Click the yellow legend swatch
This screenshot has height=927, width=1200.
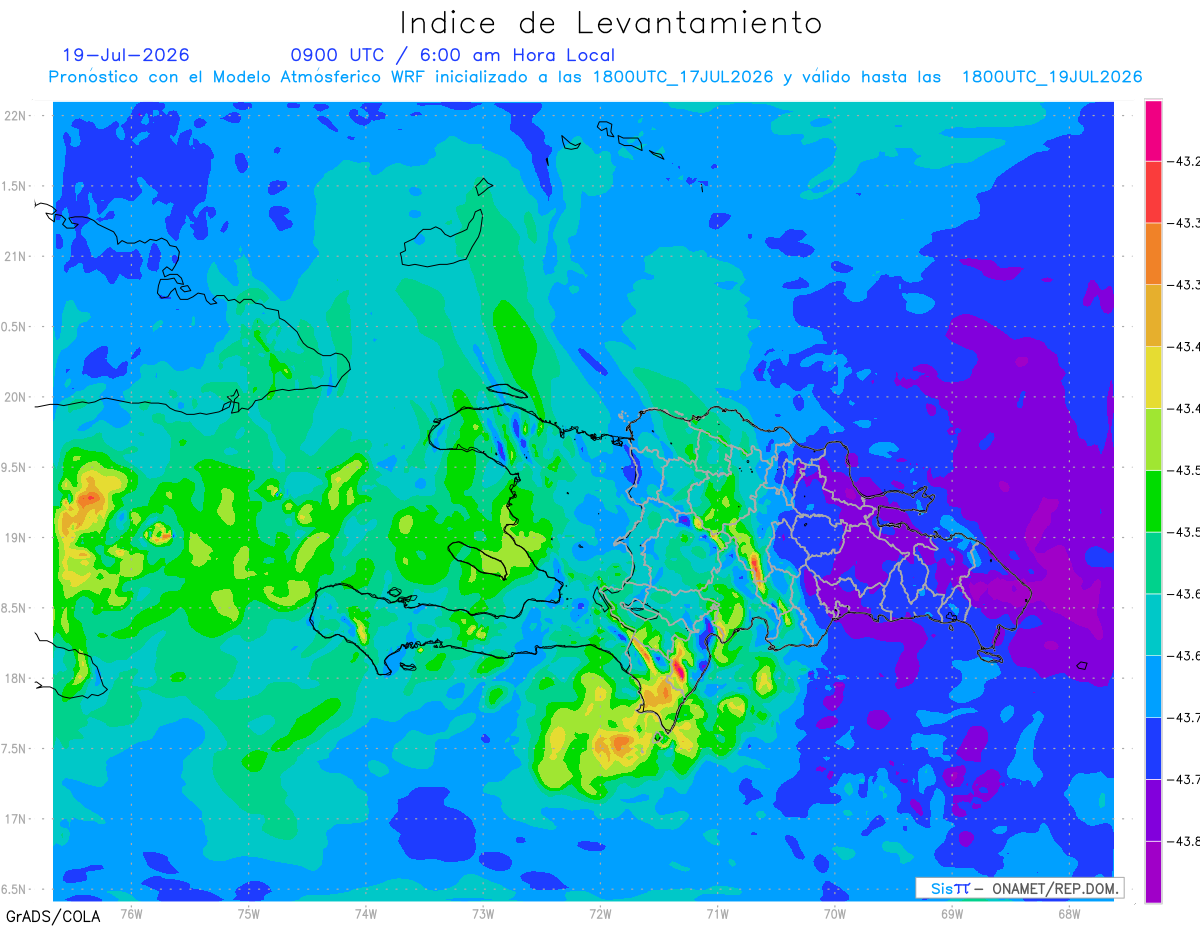[x=1153, y=377]
